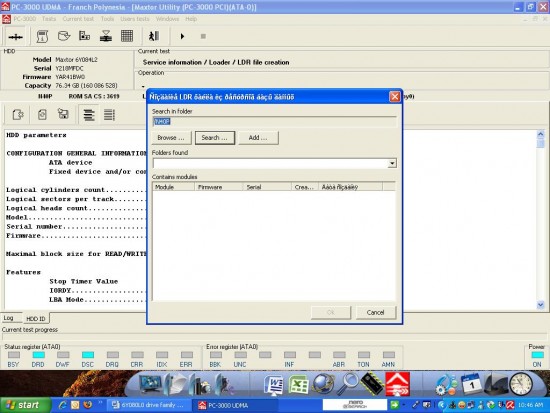This screenshot has height=413, width=550.
Task: Click the Add button in dialog
Action: coord(258,138)
